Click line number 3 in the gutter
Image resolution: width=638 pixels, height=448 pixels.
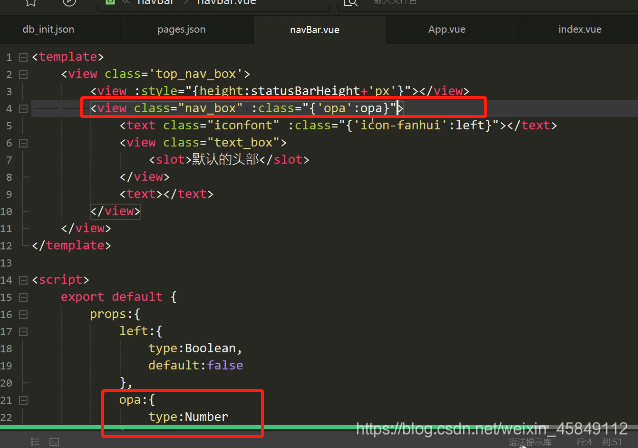tap(9, 92)
